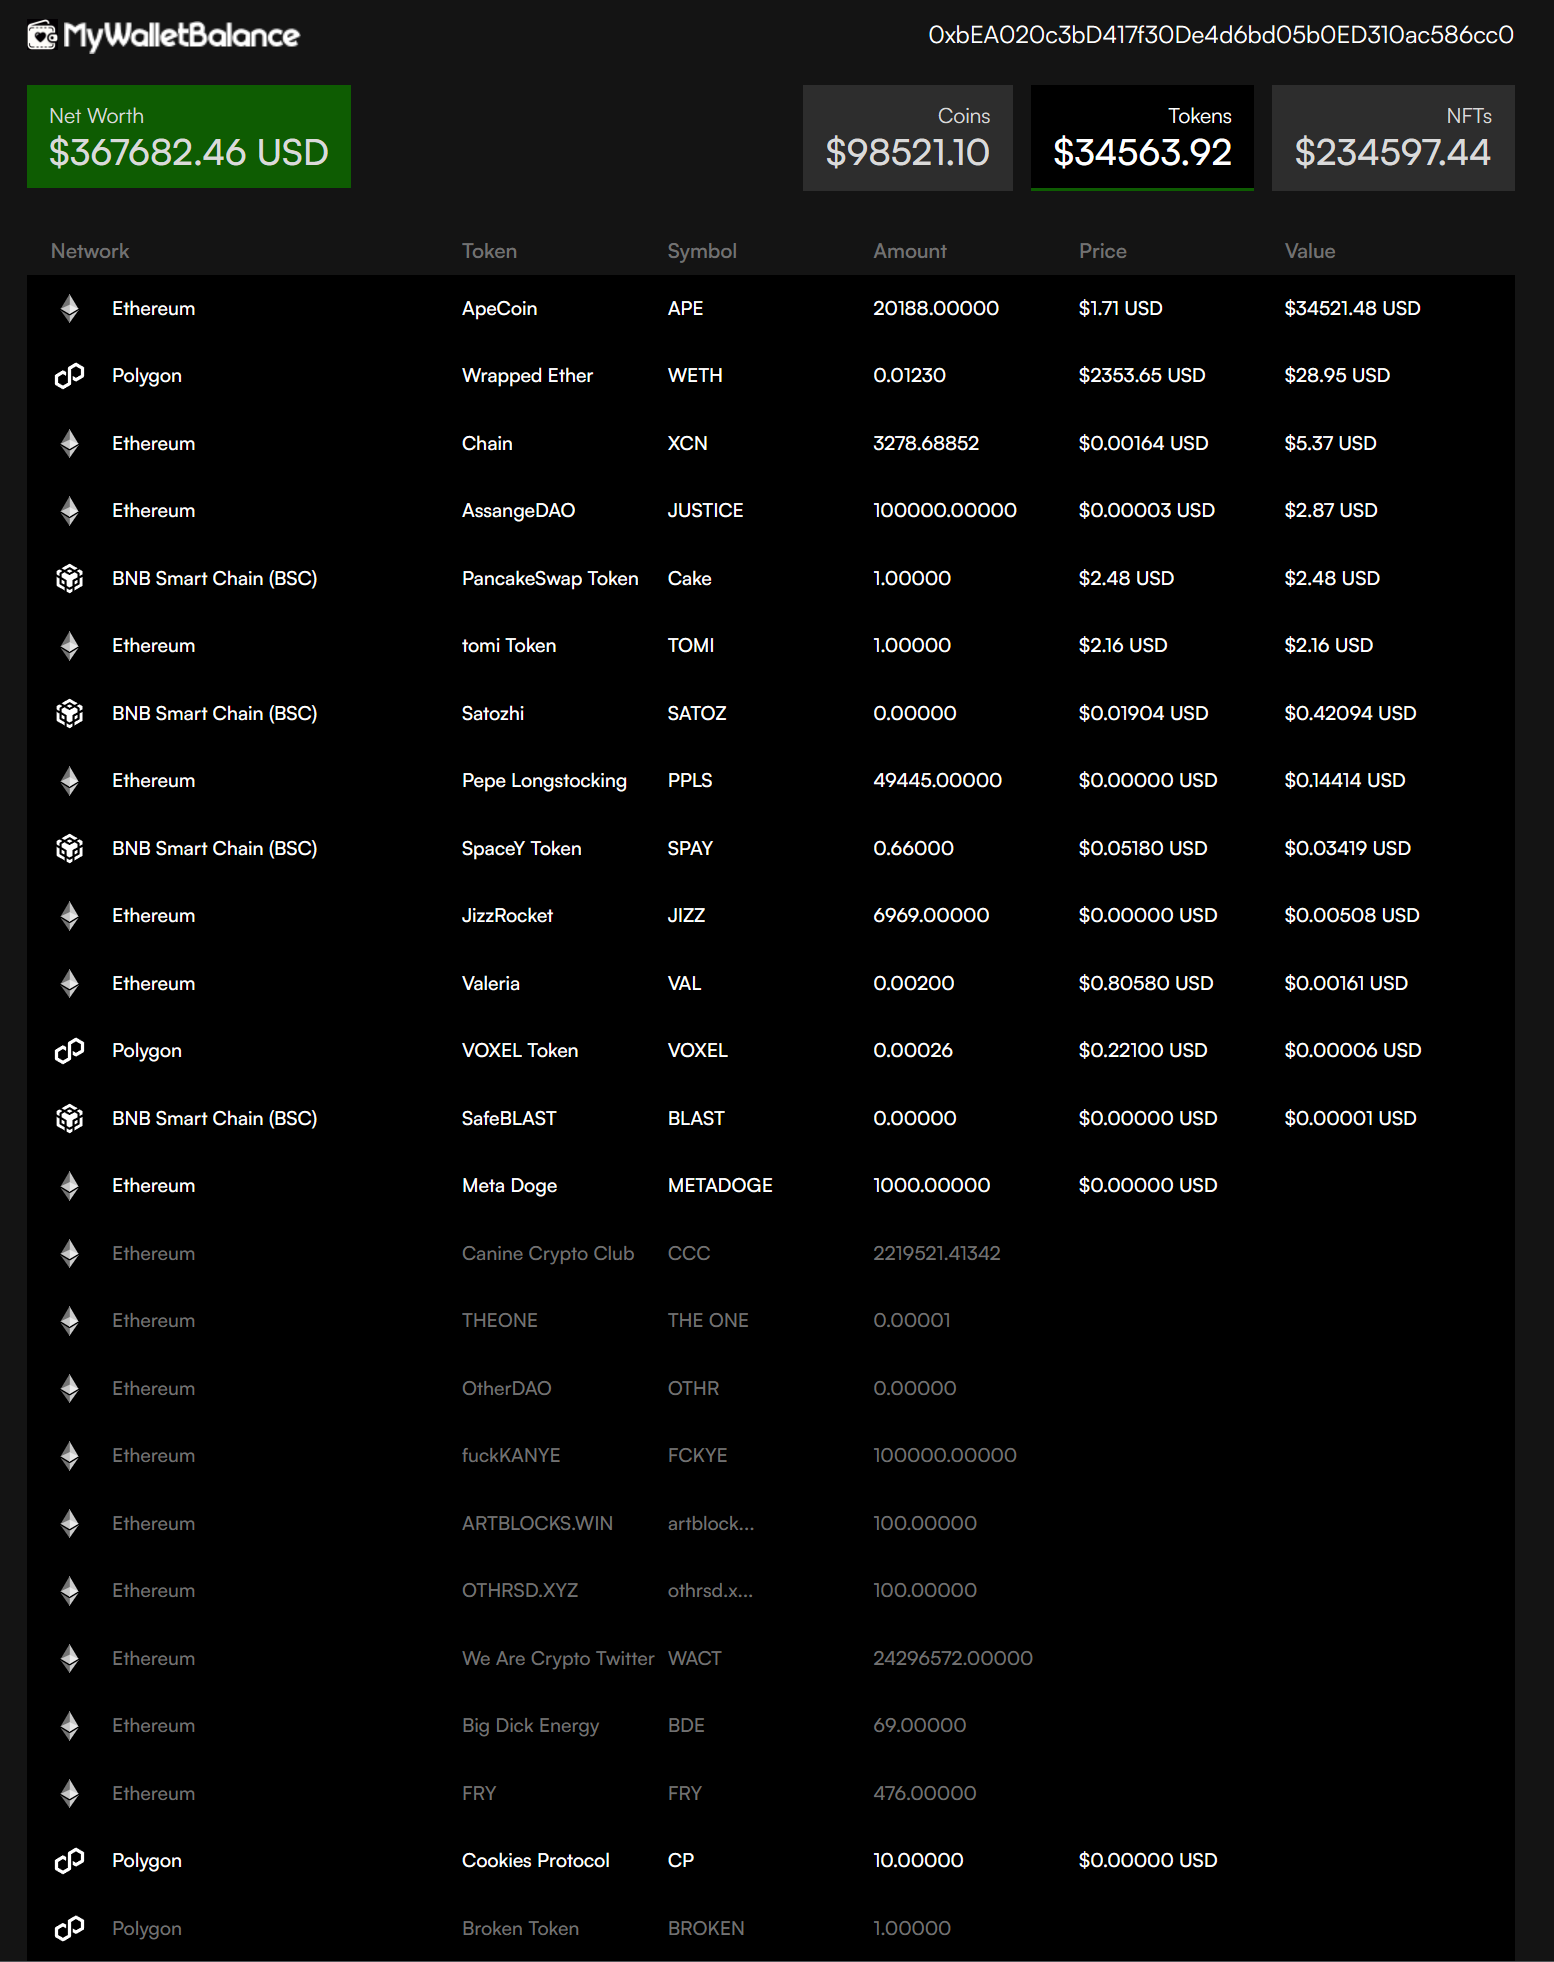Screen dimensions: 1554x1962
Task: Click the BLAST symbol cell
Action: (696, 1119)
